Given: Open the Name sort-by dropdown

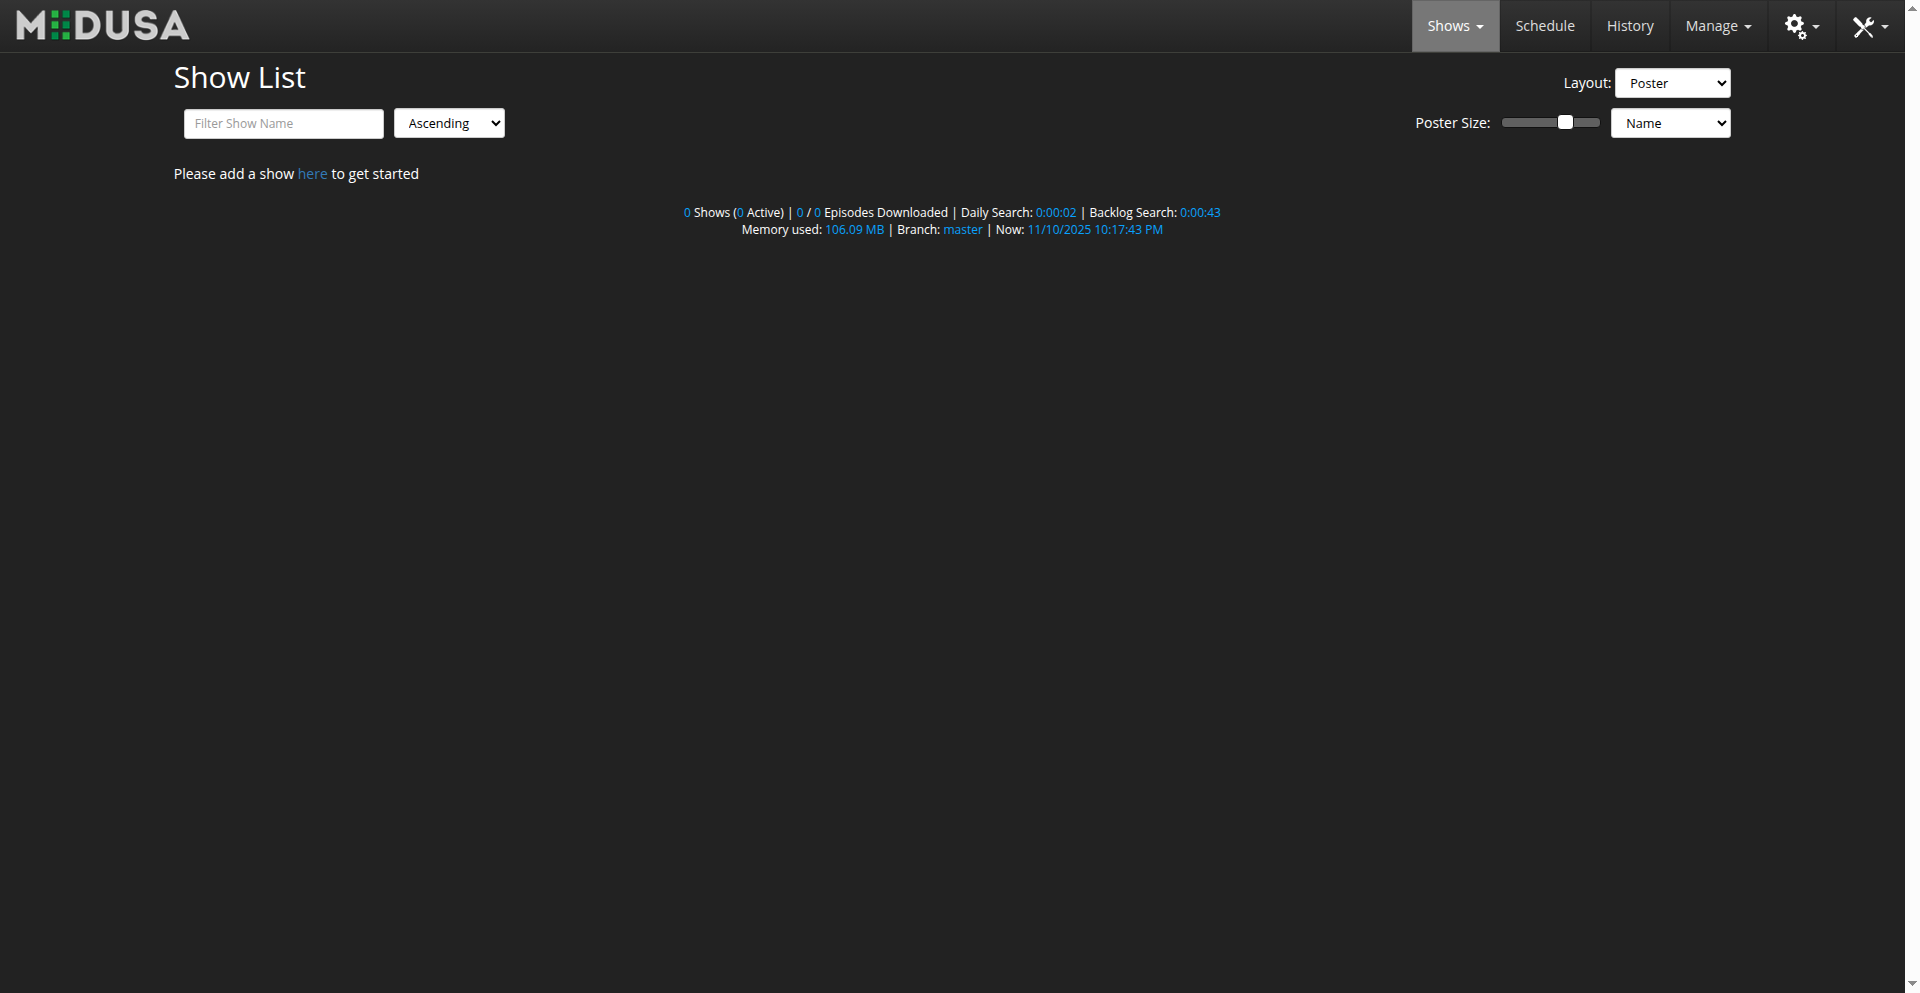Looking at the screenshot, I should pyautogui.click(x=1670, y=123).
